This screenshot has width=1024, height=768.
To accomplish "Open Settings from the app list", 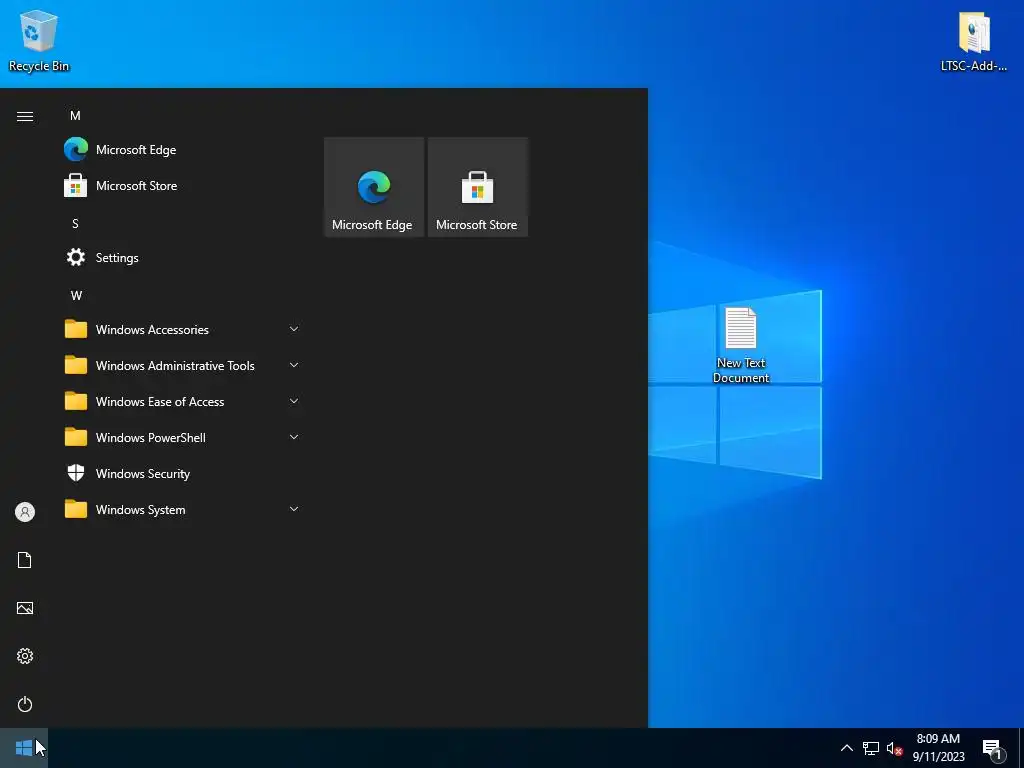I will [x=182, y=257].
